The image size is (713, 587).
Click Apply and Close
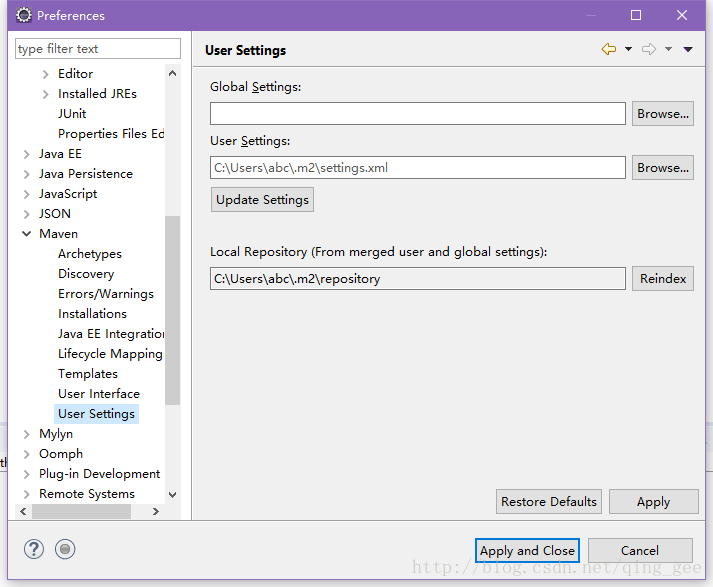tap(527, 551)
